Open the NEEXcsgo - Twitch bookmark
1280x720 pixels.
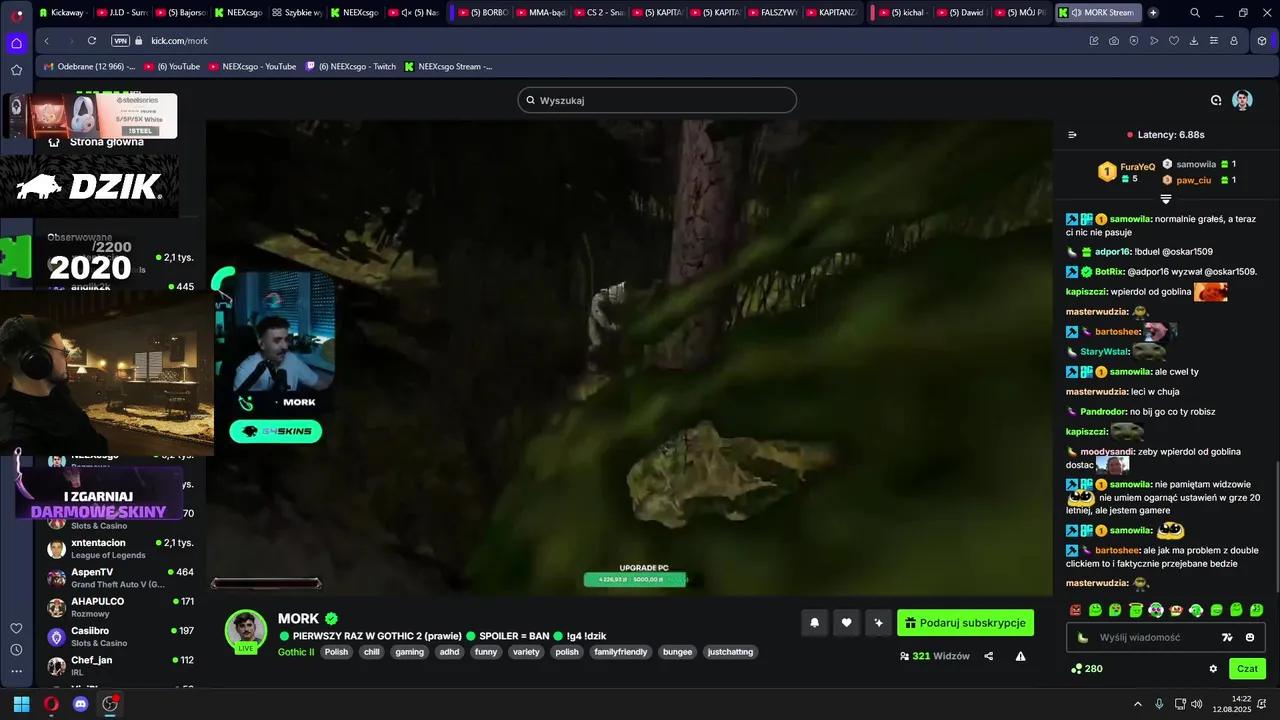click(350, 66)
